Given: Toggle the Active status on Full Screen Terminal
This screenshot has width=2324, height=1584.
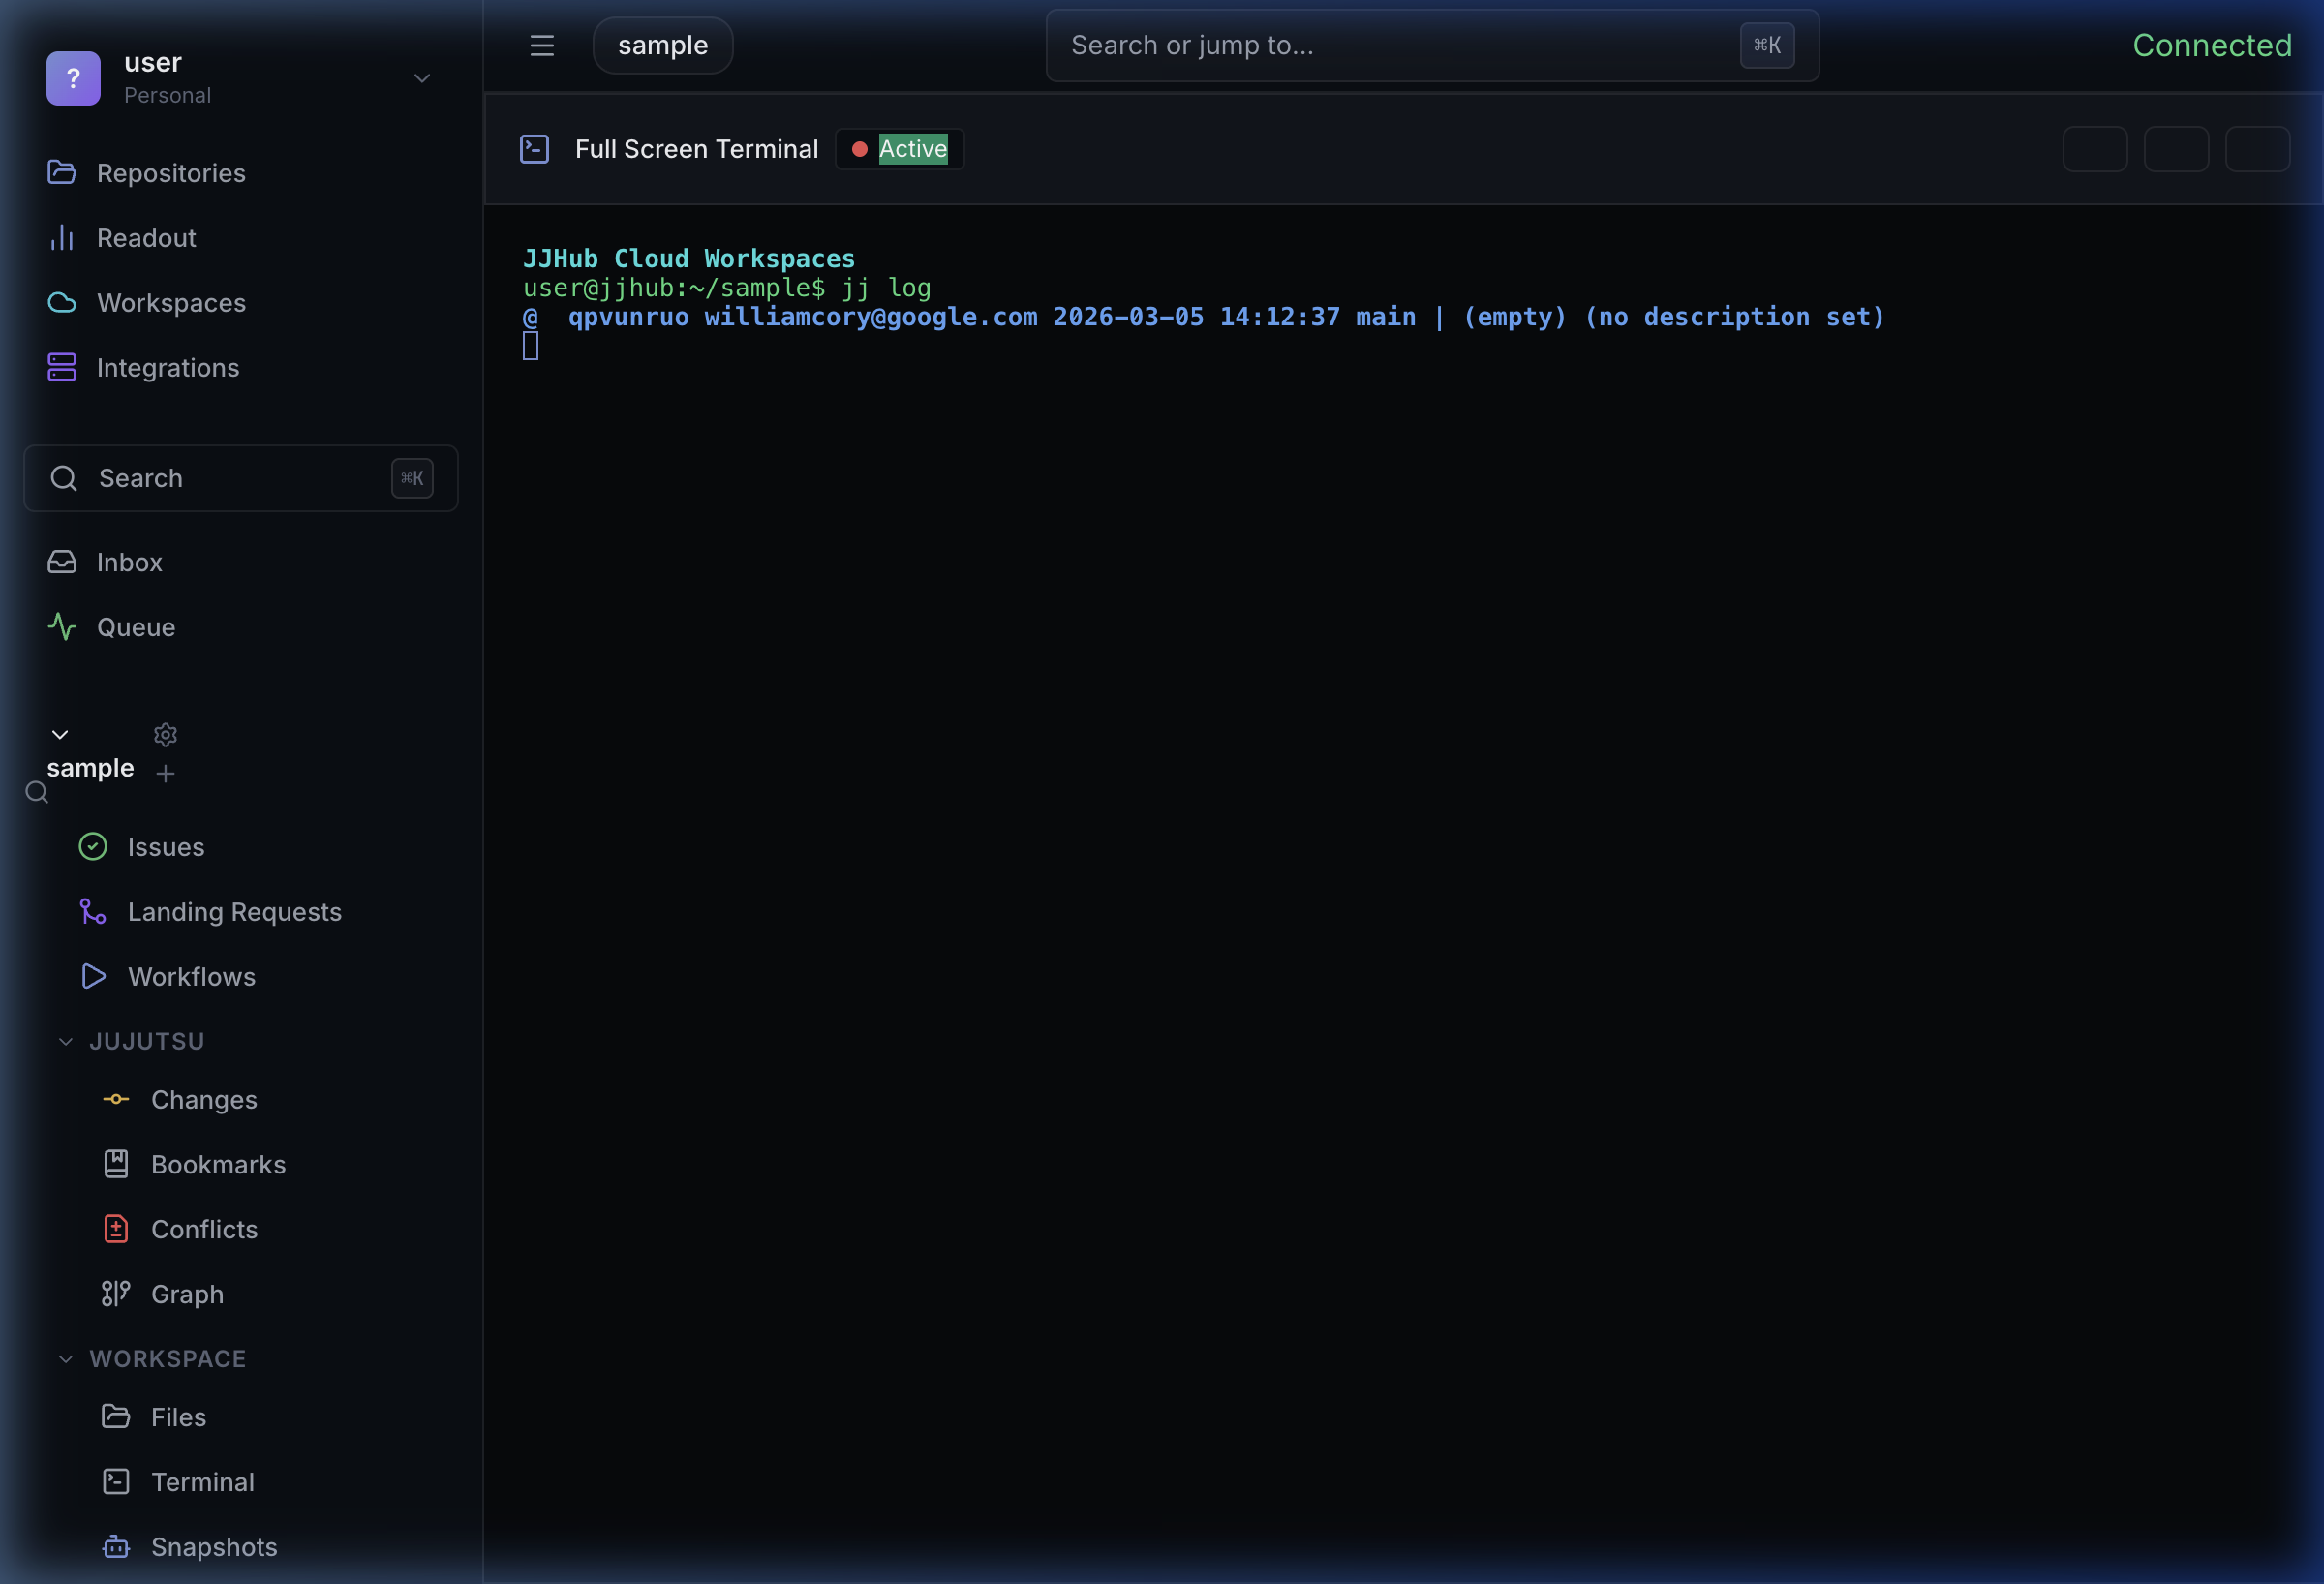Looking at the screenshot, I should point(898,148).
